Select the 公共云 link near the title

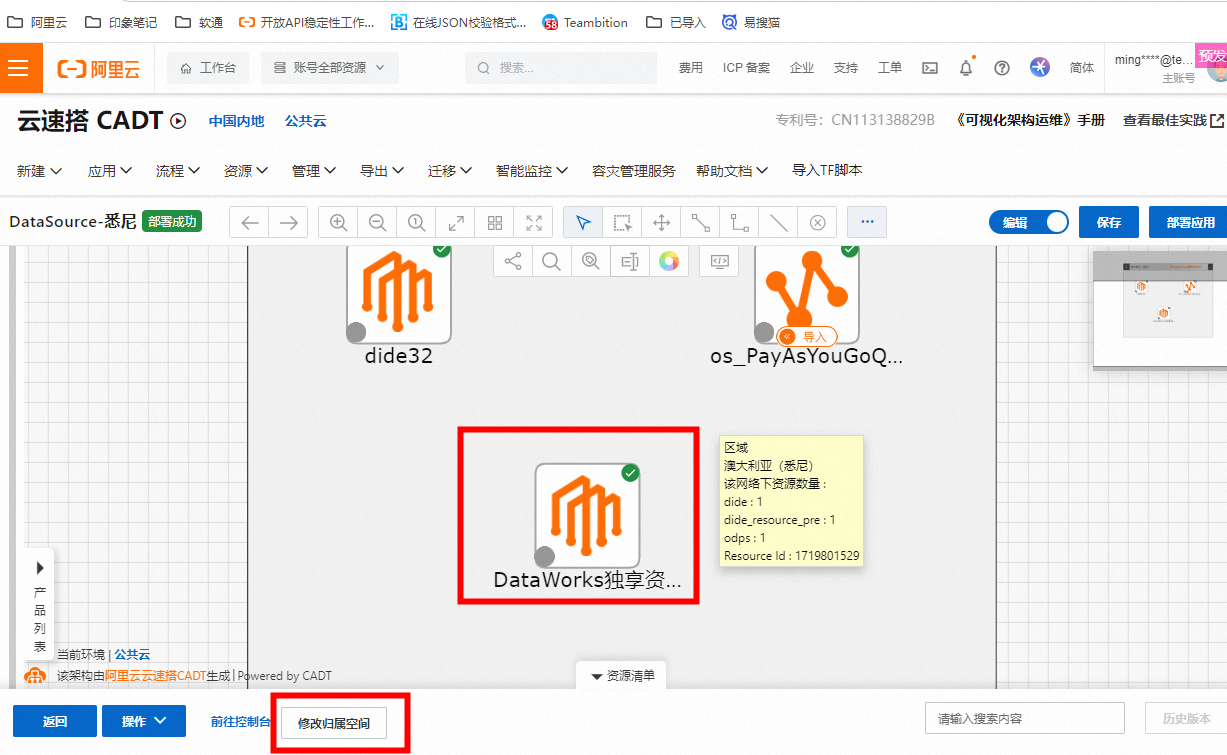tap(306, 121)
